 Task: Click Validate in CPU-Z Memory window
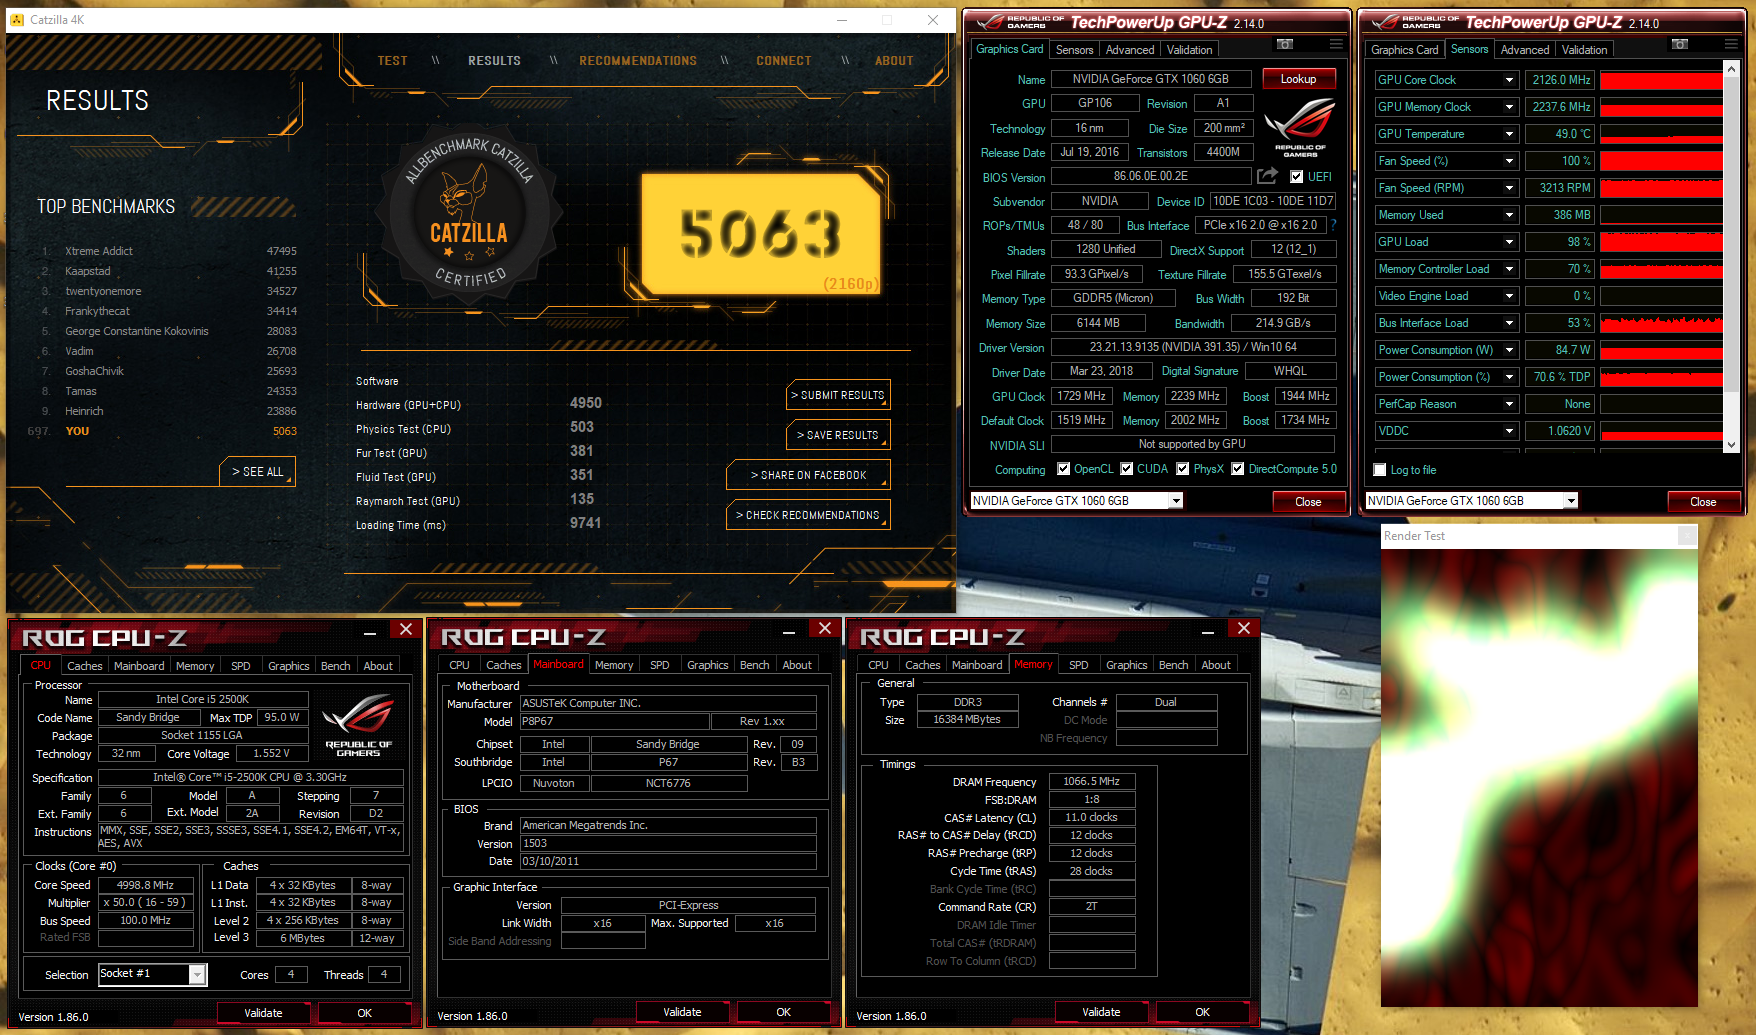tap(1101, 1012)
